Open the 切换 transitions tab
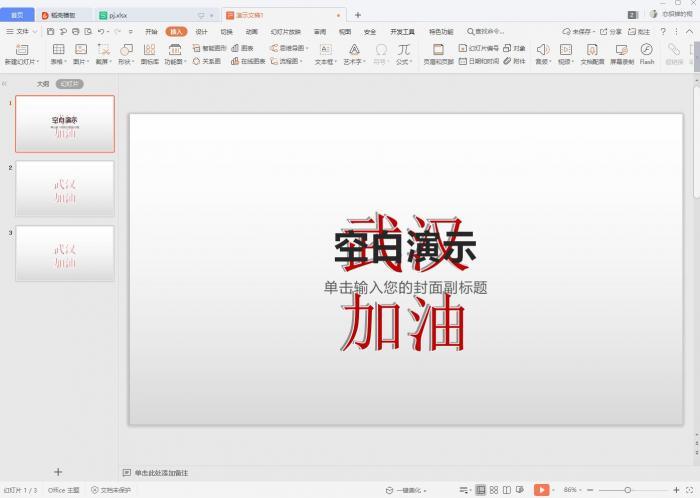This screenshot has width=700, height=498. click(227, 32)
